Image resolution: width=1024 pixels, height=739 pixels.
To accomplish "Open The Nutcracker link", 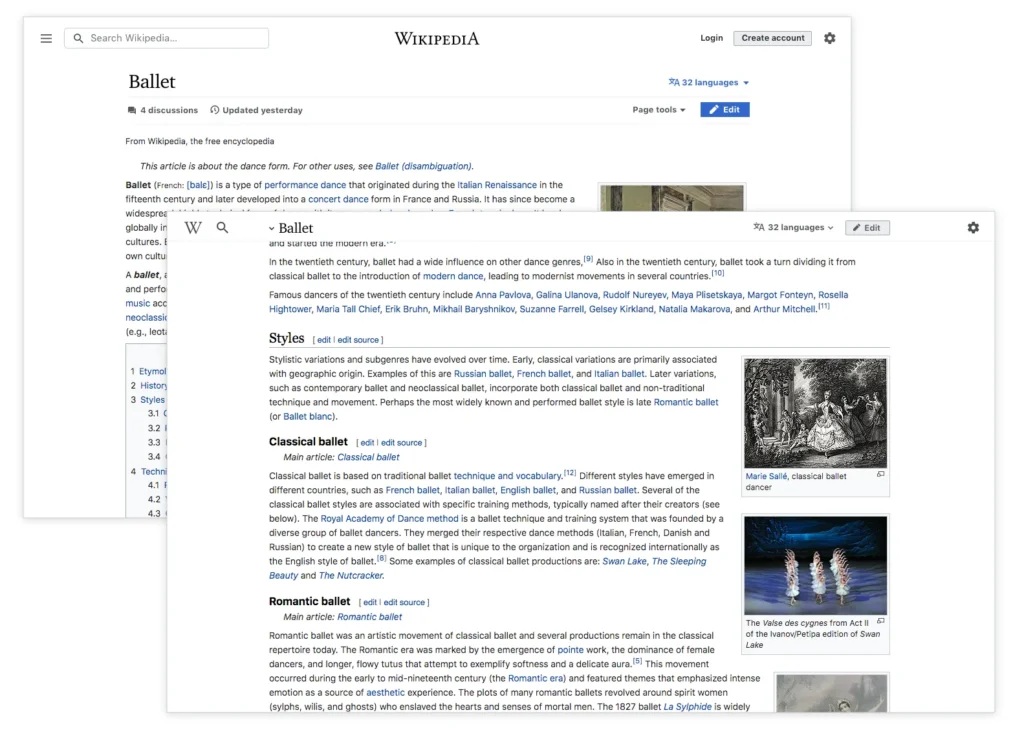I will (x=351, y=576).
